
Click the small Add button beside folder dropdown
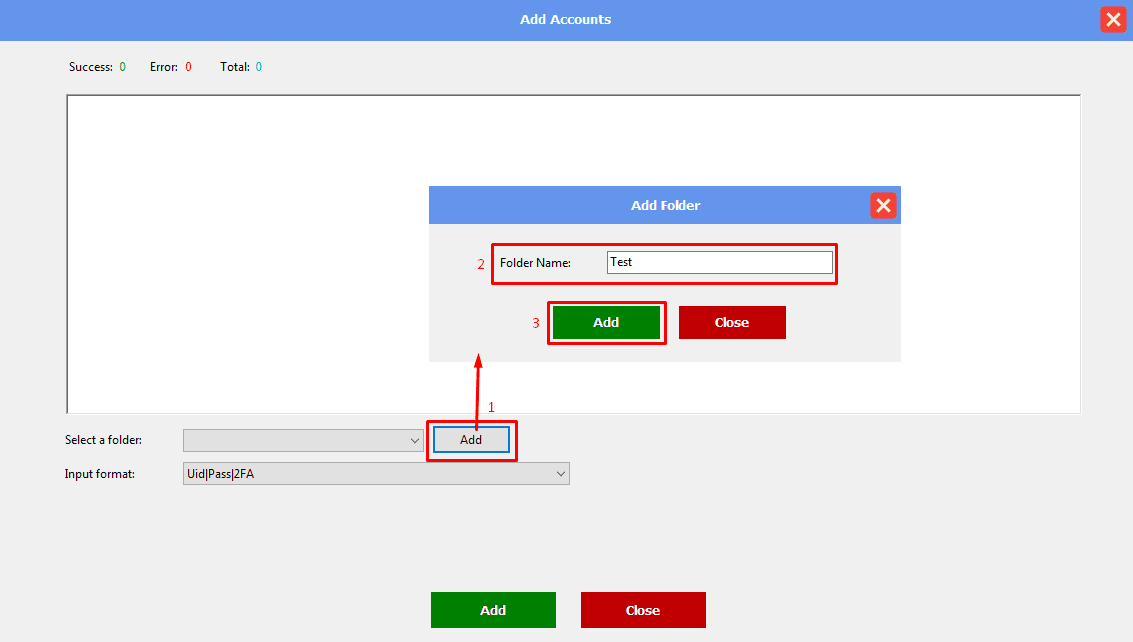point(471,440)
